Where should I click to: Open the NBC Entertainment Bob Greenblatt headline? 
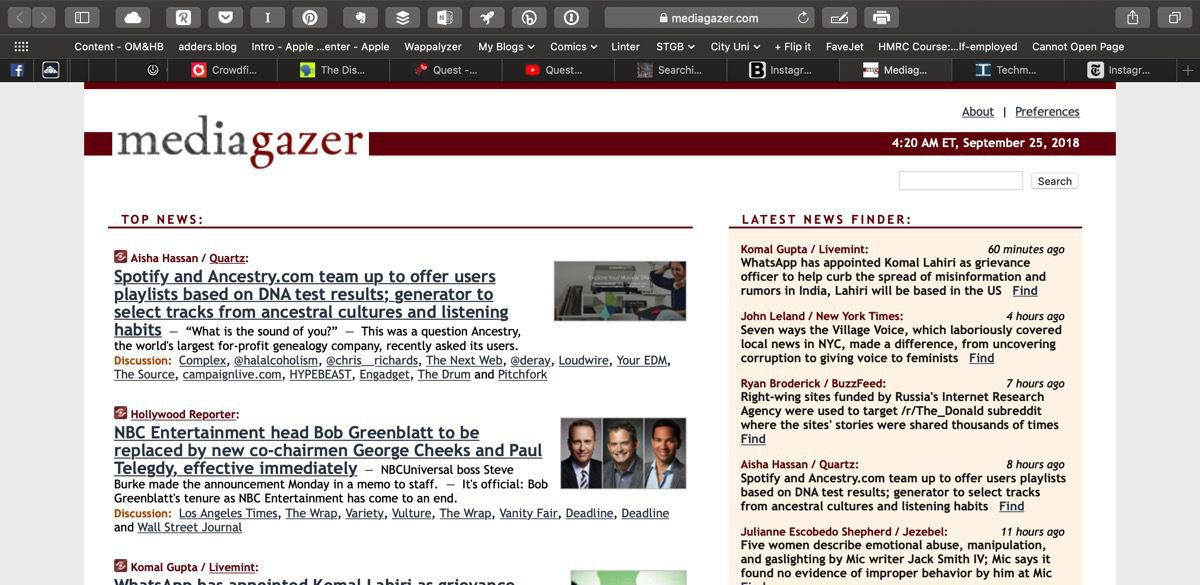(x=328, y=450)
